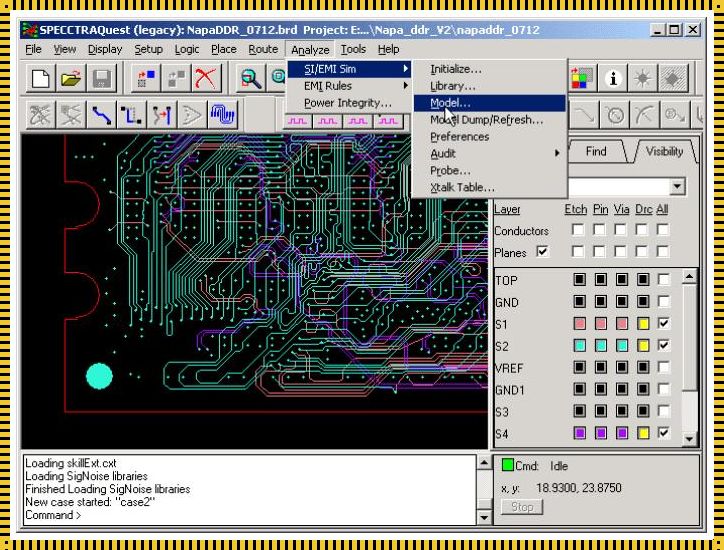The width and height of the screenshot is (724, 550).
Task: Select the blue add connect route tool
Action: click(x=102, y=115)
